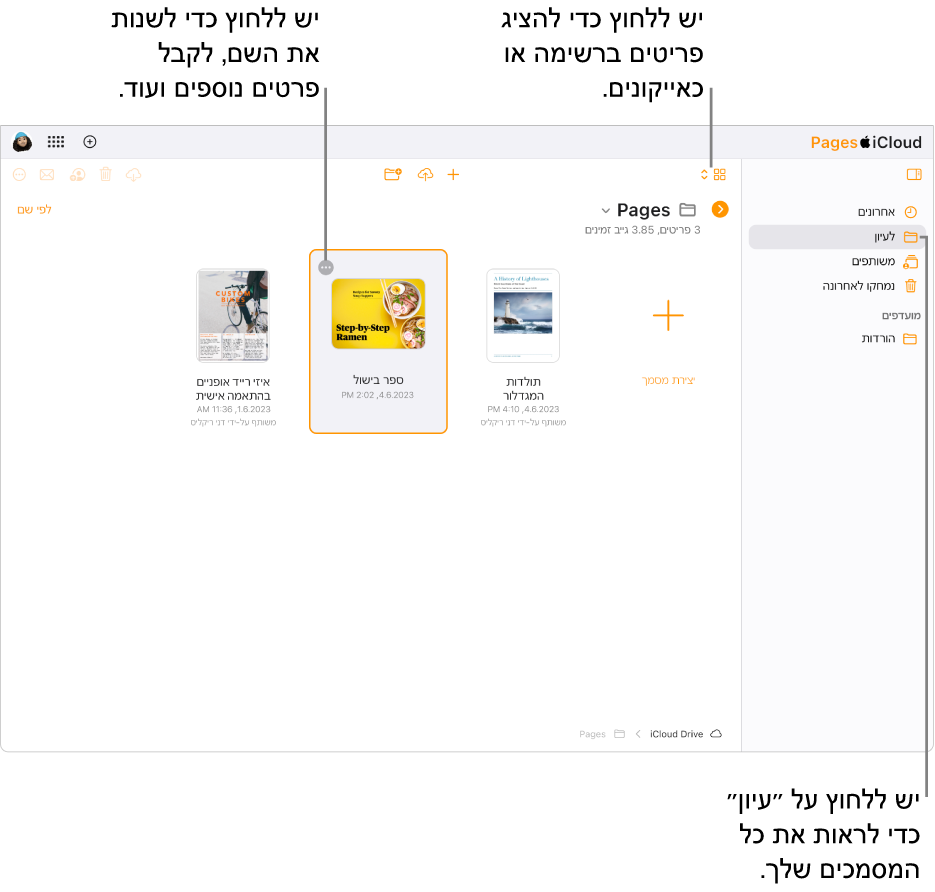Click the plus icon to create new document
Image resolution: width=935 pixels, height=892 pixels.
coord(453,174)
